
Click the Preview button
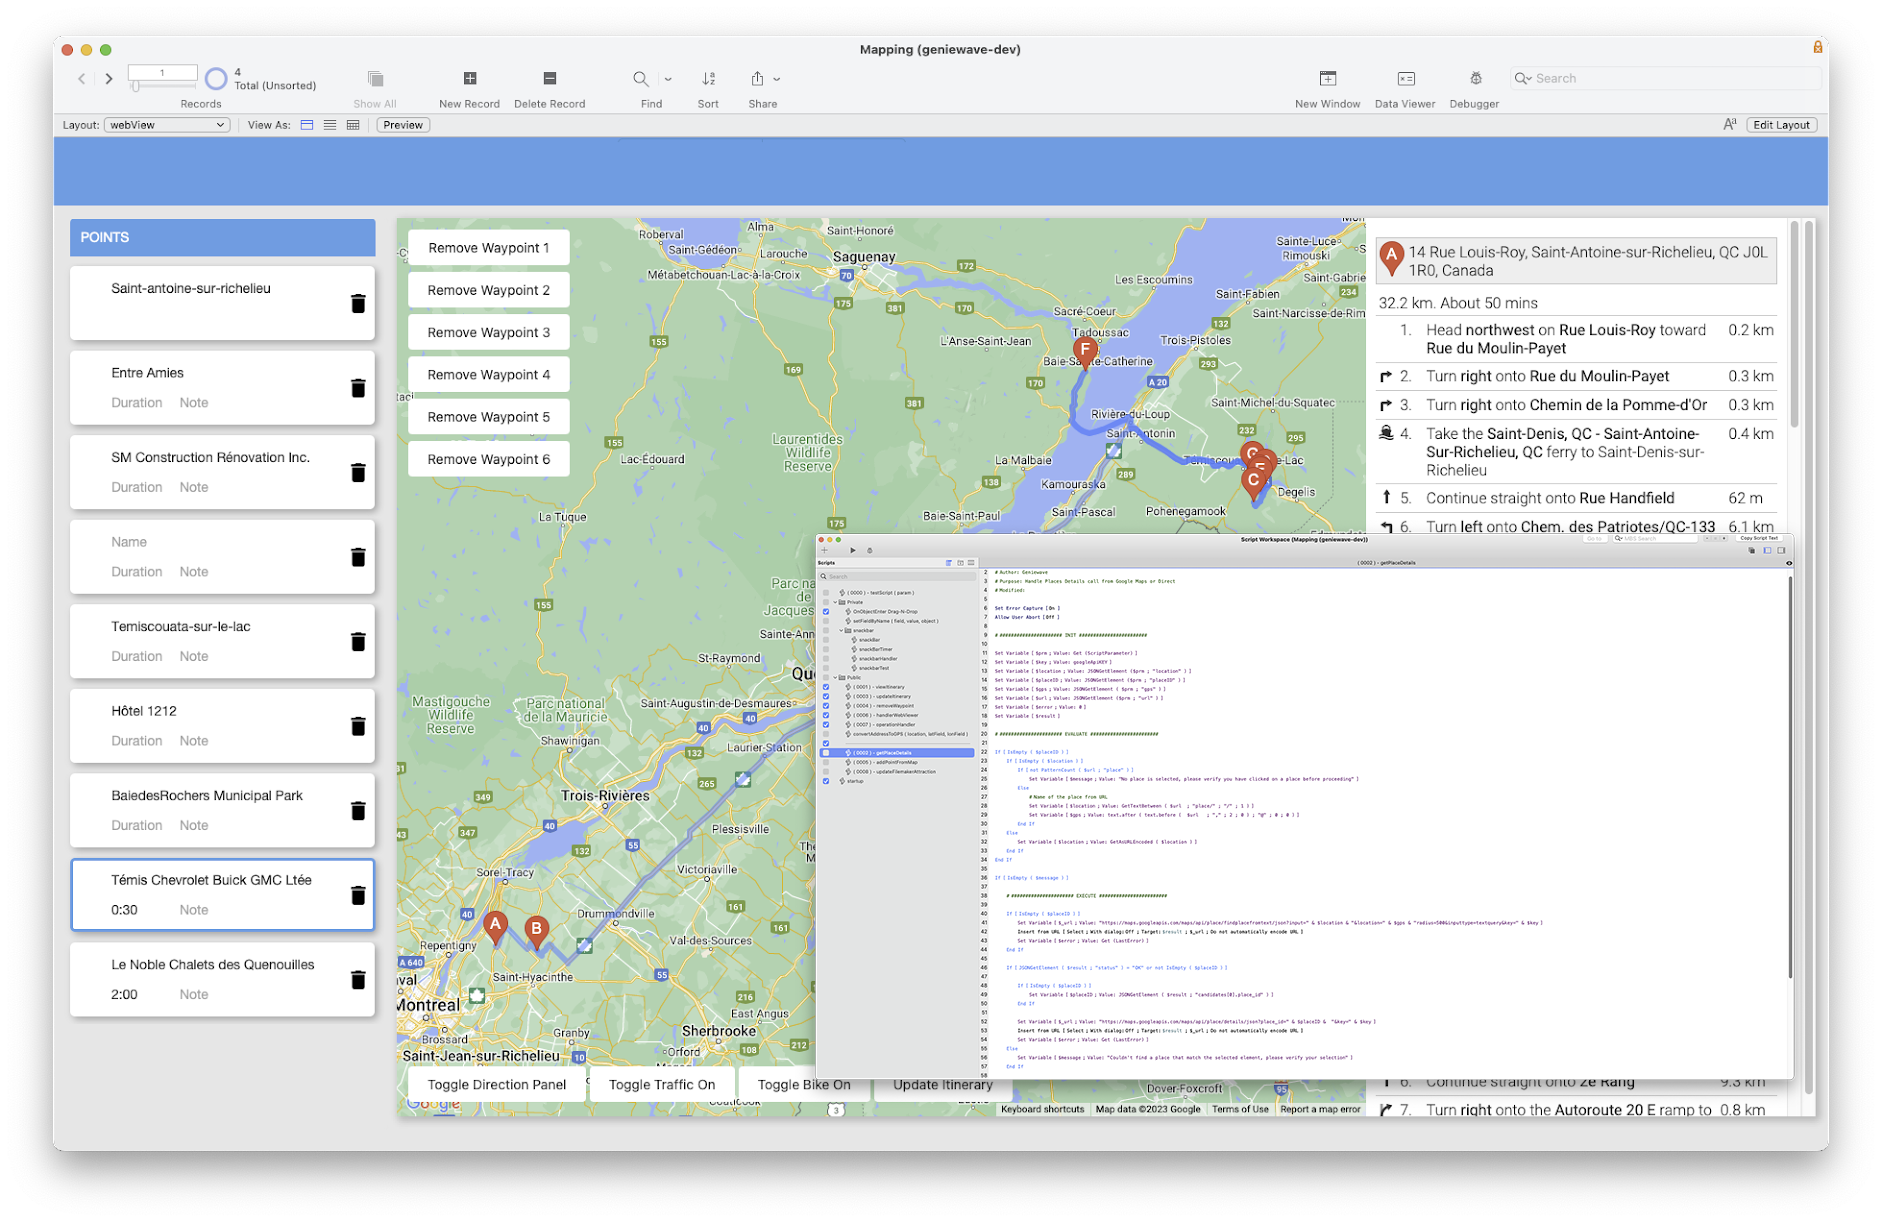point(403,125)
